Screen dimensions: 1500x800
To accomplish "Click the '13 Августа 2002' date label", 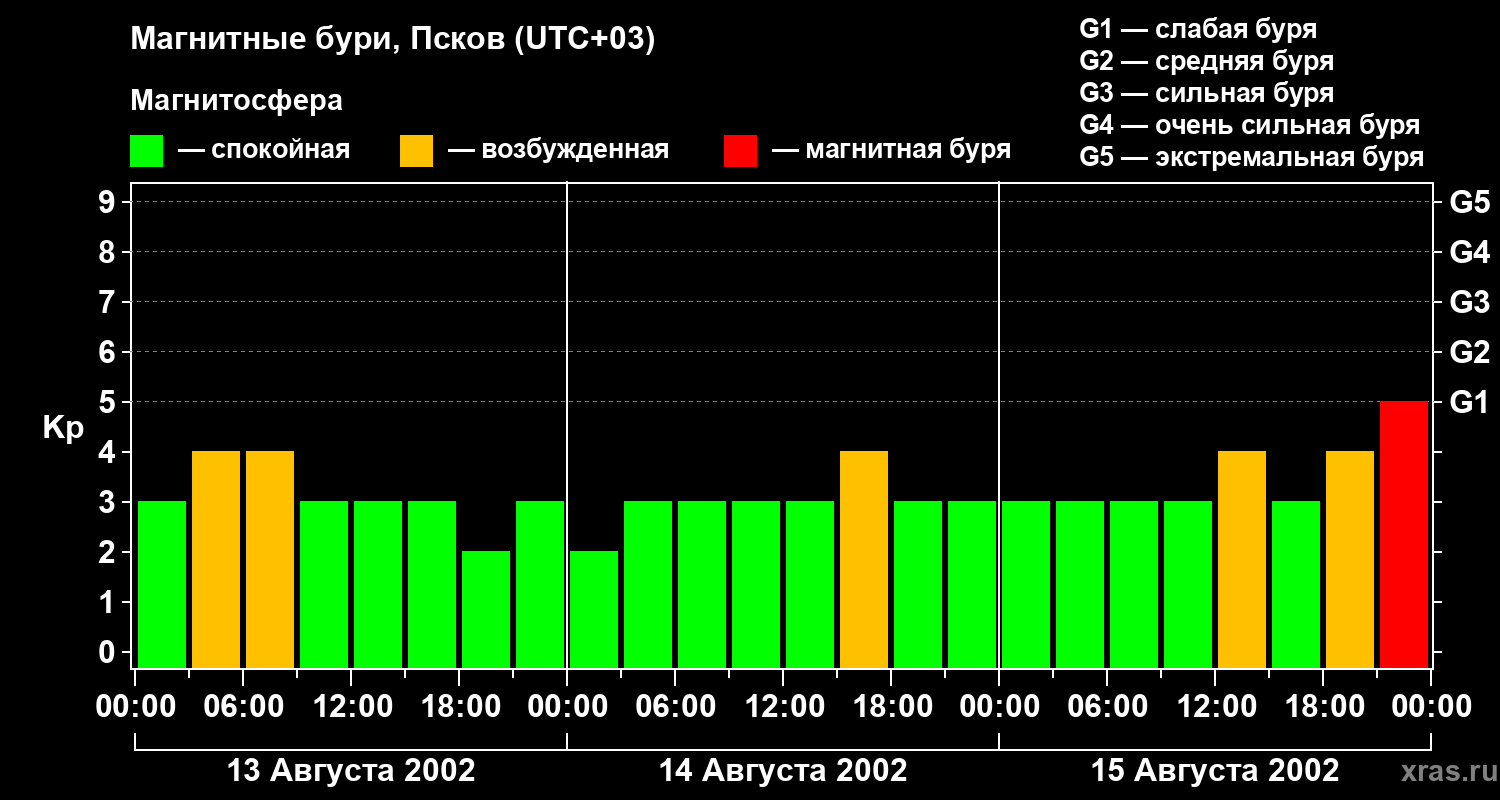I will pyautogui.click(x=351, y=771).
